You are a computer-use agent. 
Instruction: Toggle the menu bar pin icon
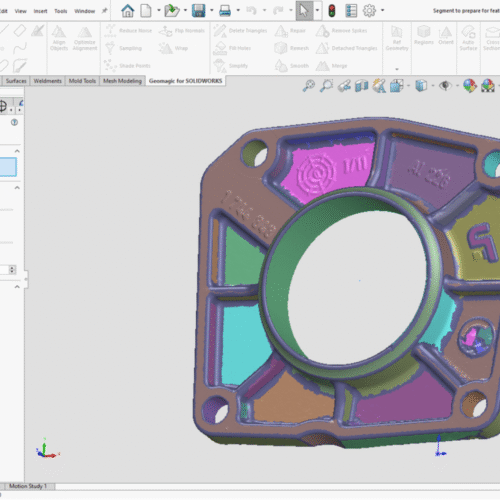point(104,11)
